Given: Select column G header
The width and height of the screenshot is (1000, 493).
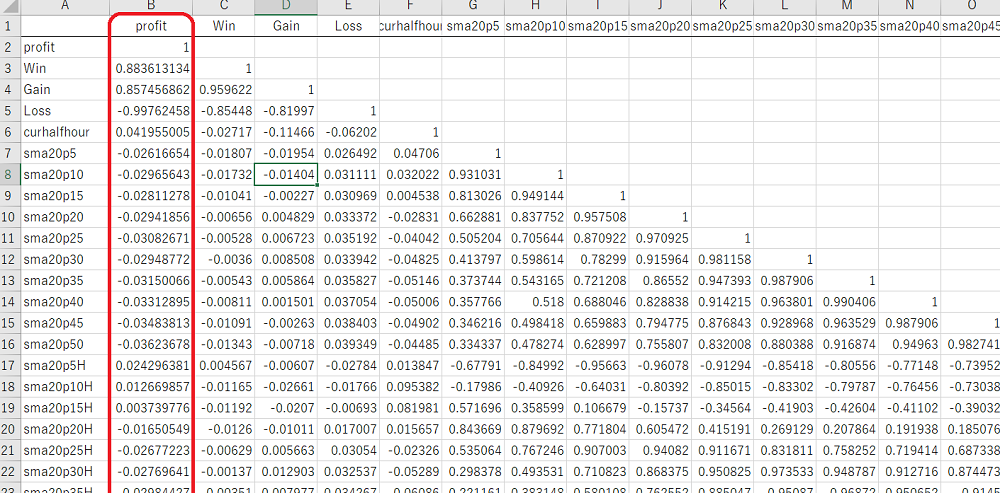Looking at the screenshot, I should coord(474,8).
